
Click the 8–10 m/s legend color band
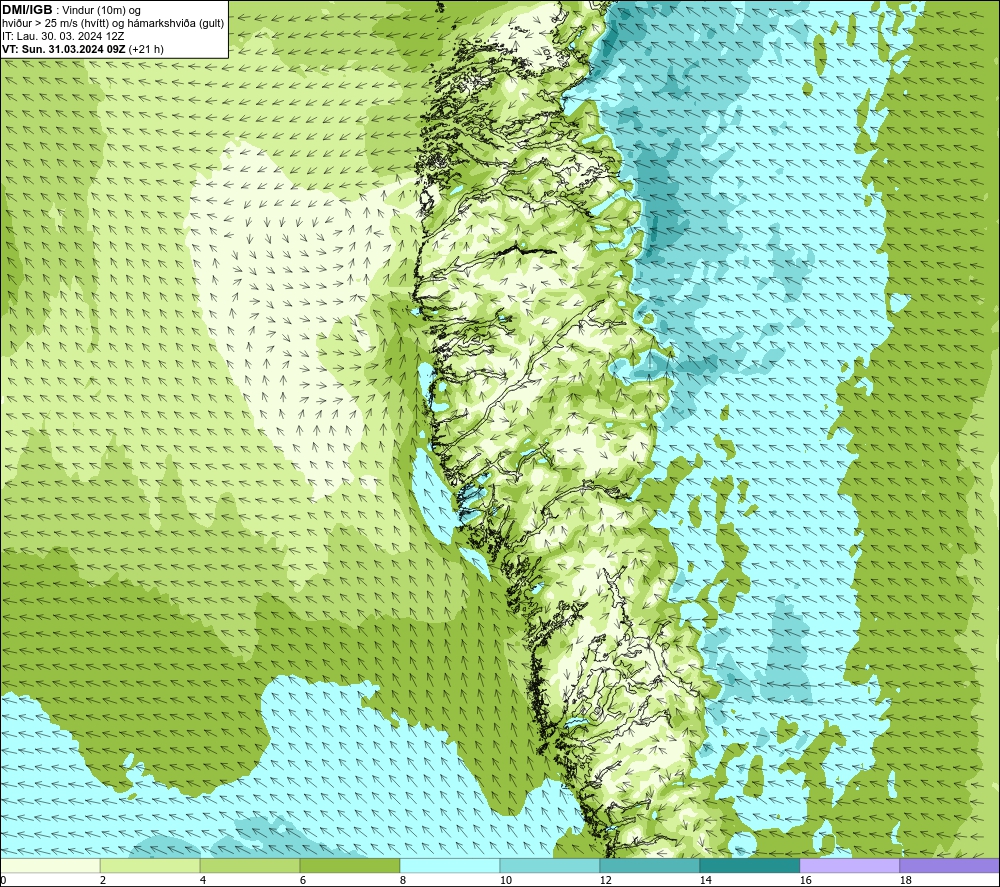click(450, 865)
